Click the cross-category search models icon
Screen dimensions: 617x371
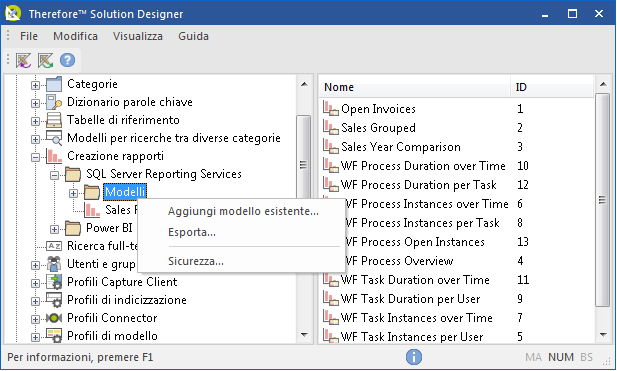[54, 138]
